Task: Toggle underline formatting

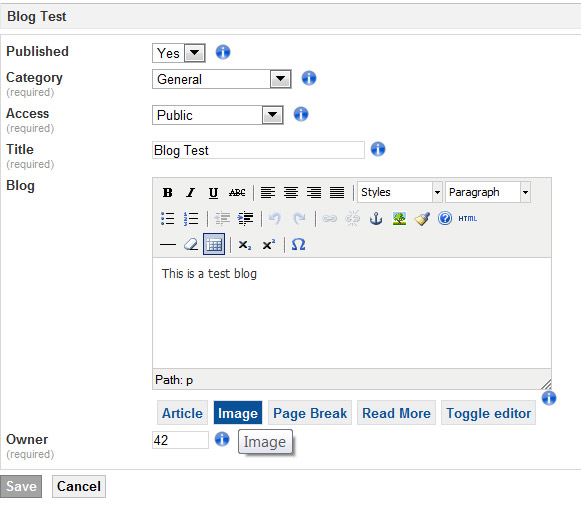Action: pos(213,192)
